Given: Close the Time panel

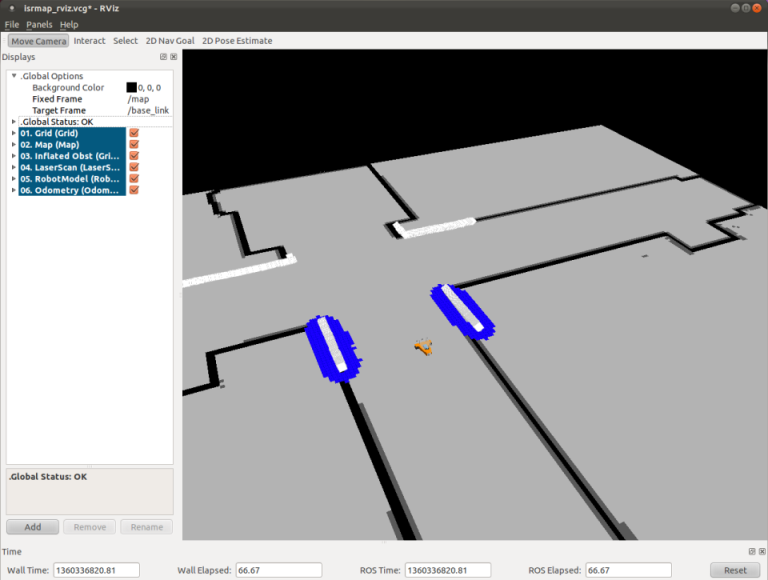Looking at the screenshot, I should pos(762,551).
